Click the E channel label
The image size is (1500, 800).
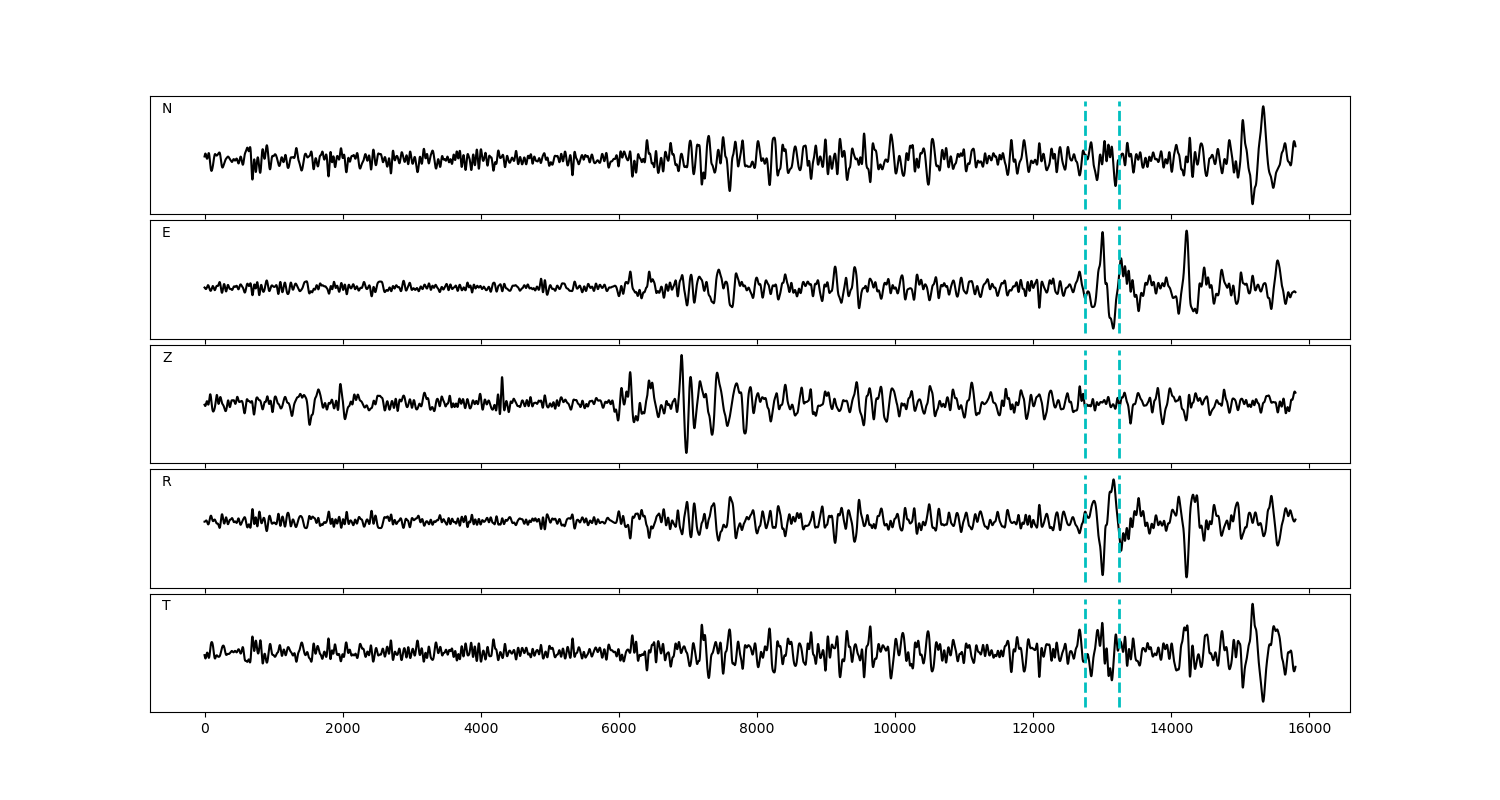166,233
